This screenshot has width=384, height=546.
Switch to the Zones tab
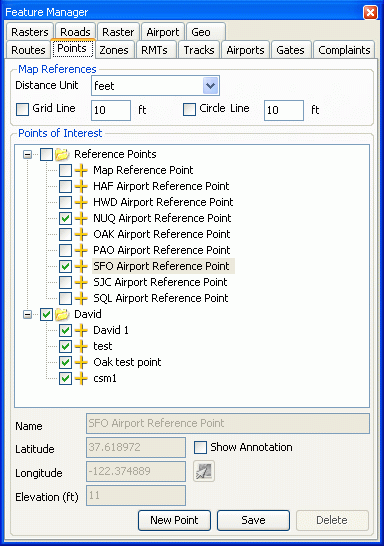114,50
